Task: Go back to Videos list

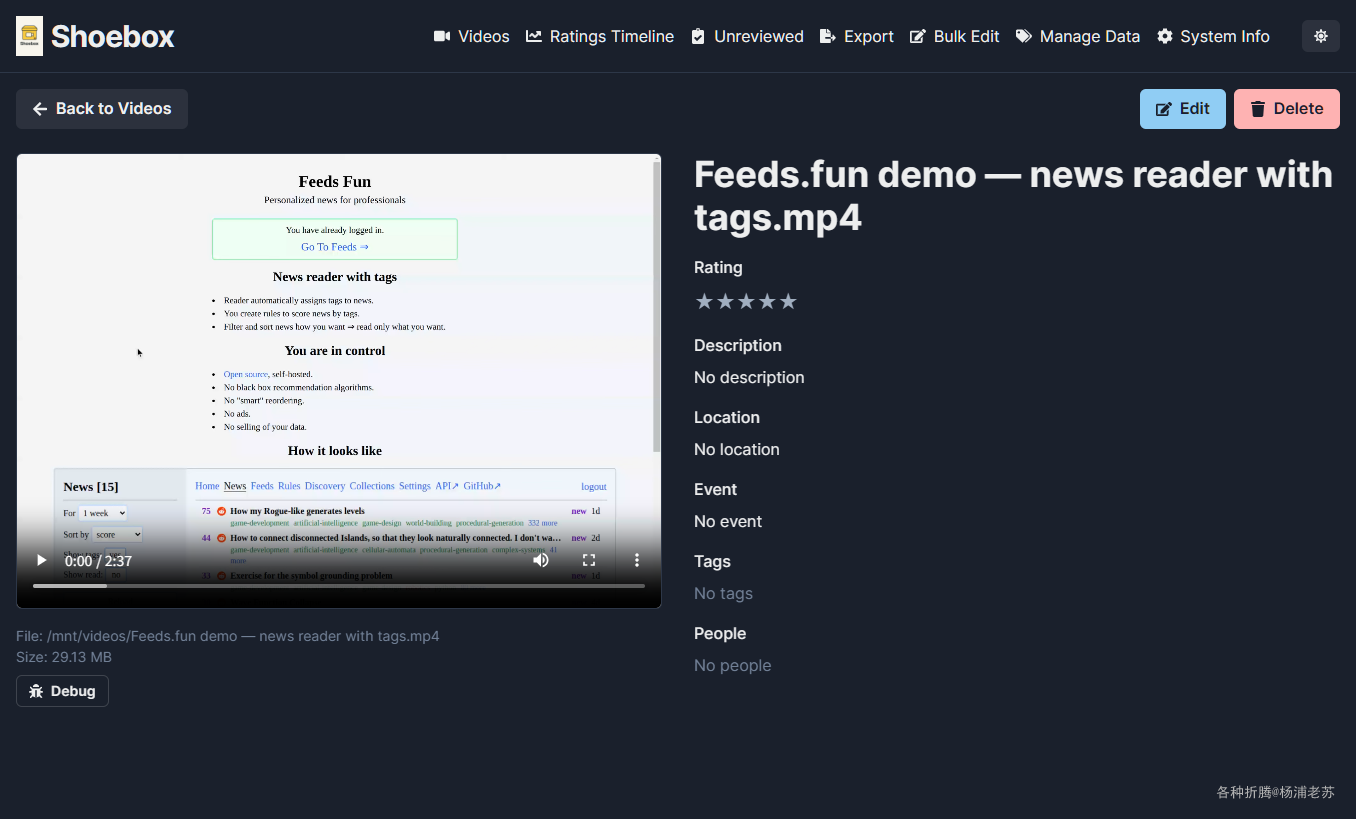Action: tap(102, 109)
